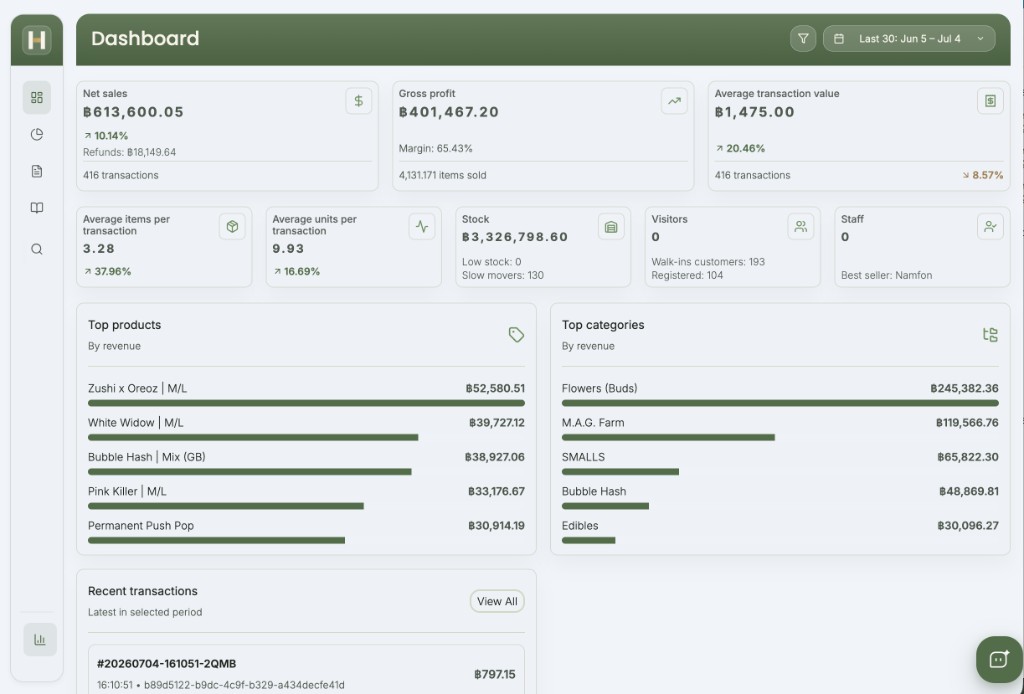
Task: Open the document icon in sidebar
Action: (37, 171)
